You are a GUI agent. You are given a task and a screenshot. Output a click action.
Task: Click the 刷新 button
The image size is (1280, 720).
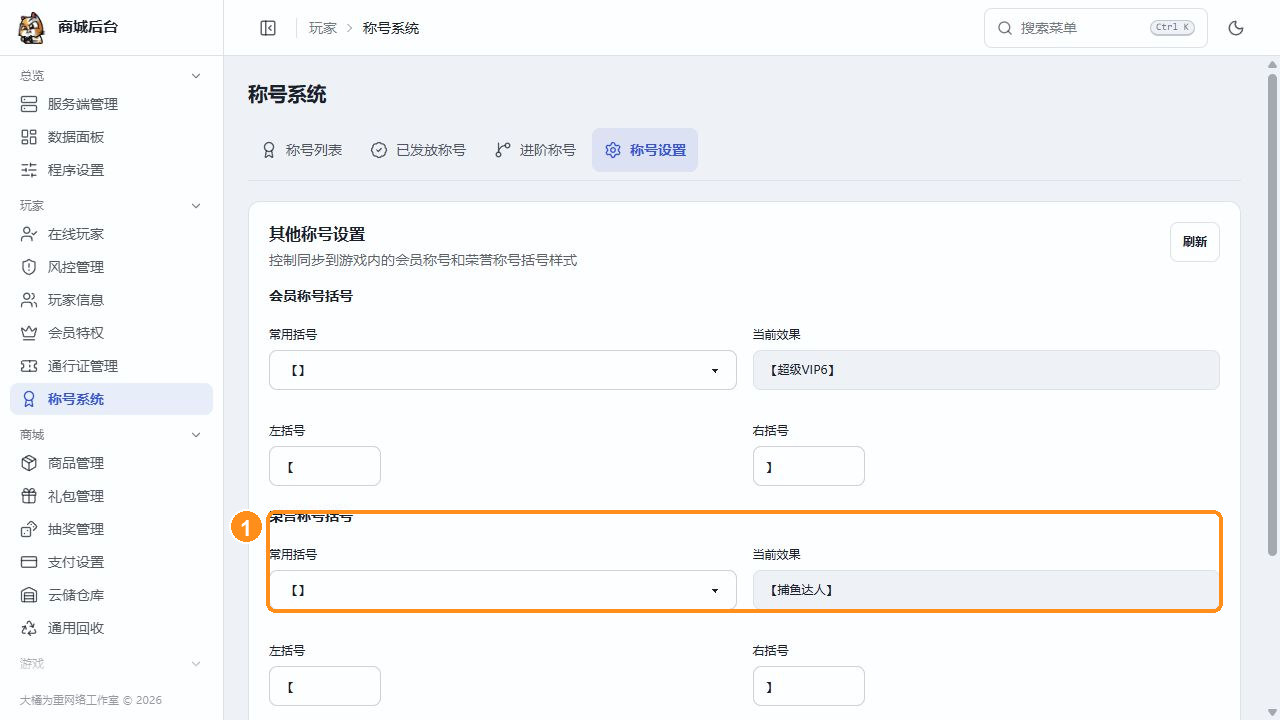[x=1194, y=242]
